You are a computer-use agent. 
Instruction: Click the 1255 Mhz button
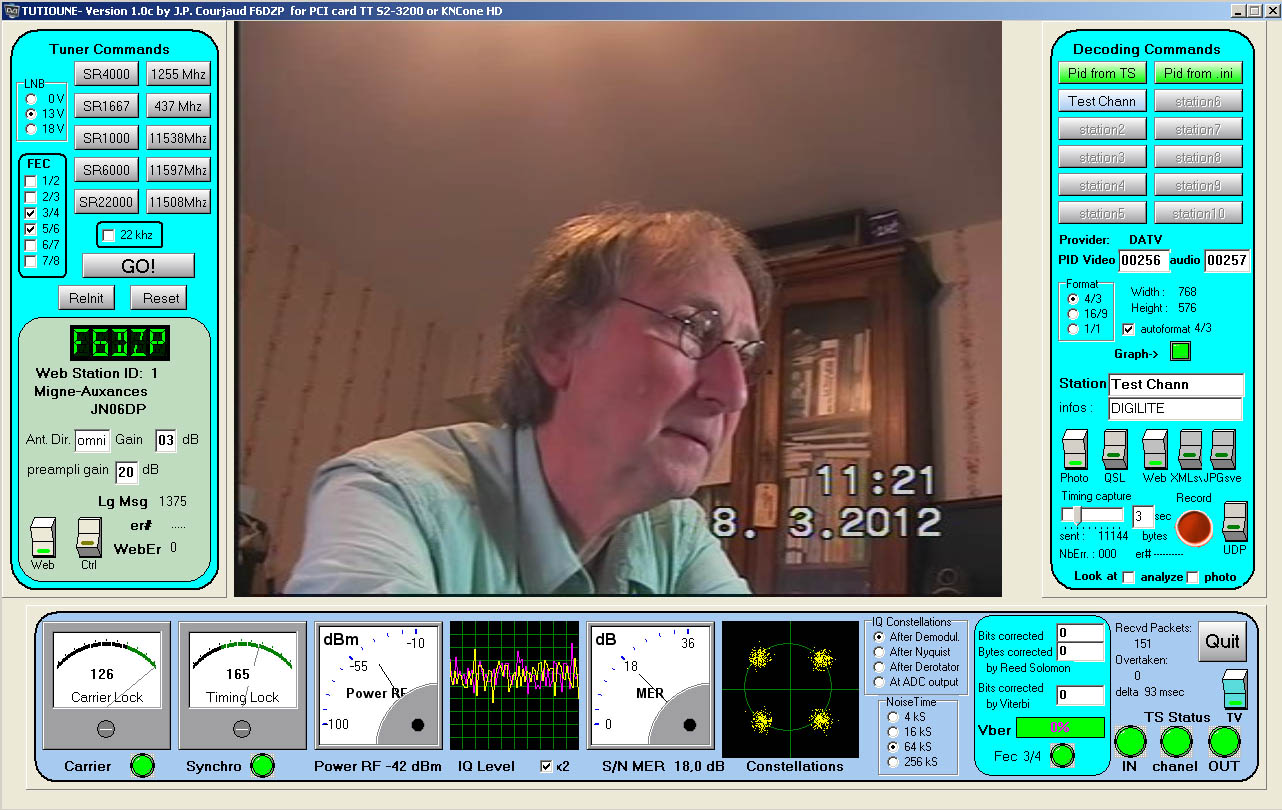(x=178, y=74)
